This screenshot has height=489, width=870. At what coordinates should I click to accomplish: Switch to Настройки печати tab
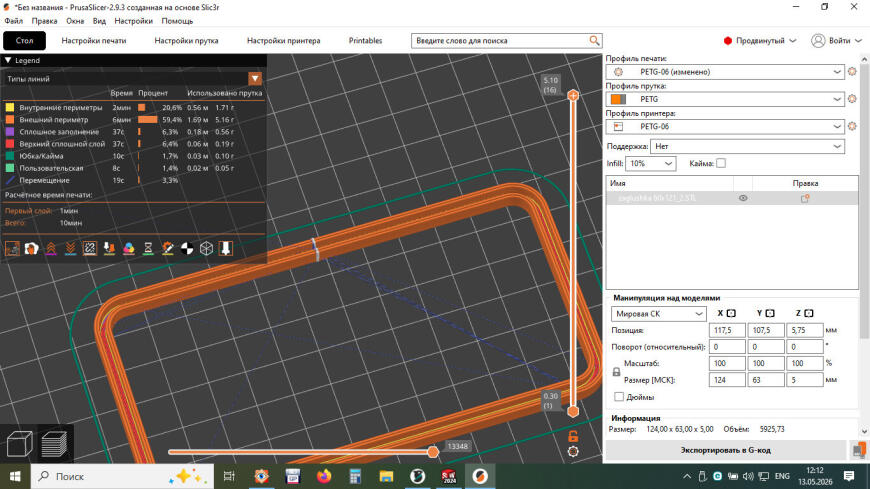[94, 41]
